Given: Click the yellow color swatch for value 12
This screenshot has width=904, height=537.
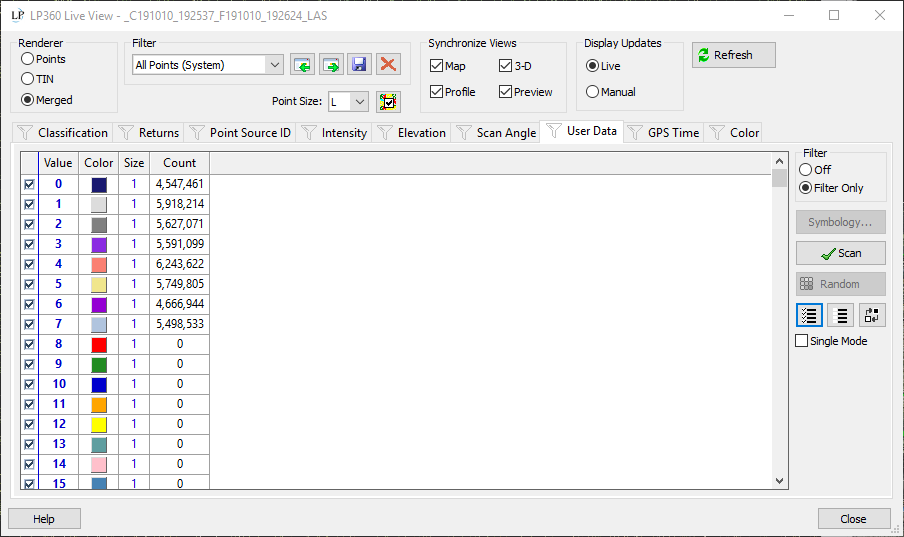Looking at the screenshot, I should click(x=99, y=425).
